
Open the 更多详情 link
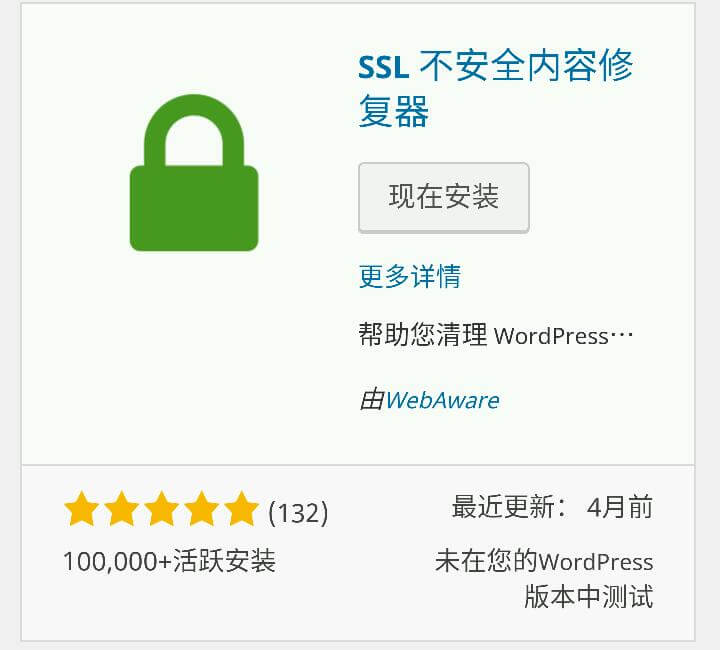[x=410, y=276]
